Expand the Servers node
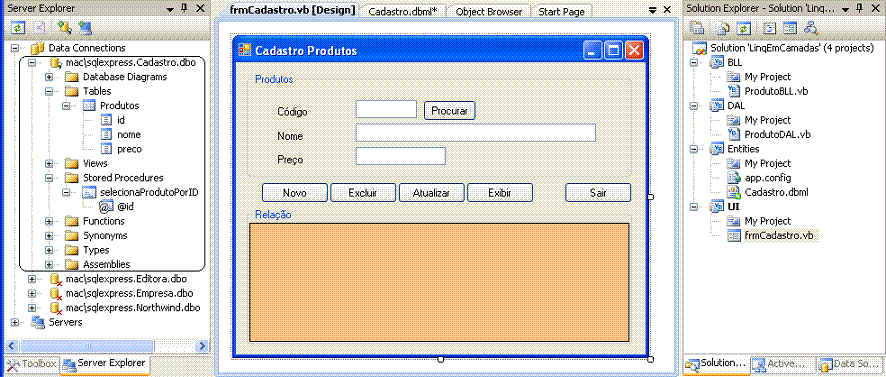The width and height of the screenshot is (886, 377). tap(15, 322)
